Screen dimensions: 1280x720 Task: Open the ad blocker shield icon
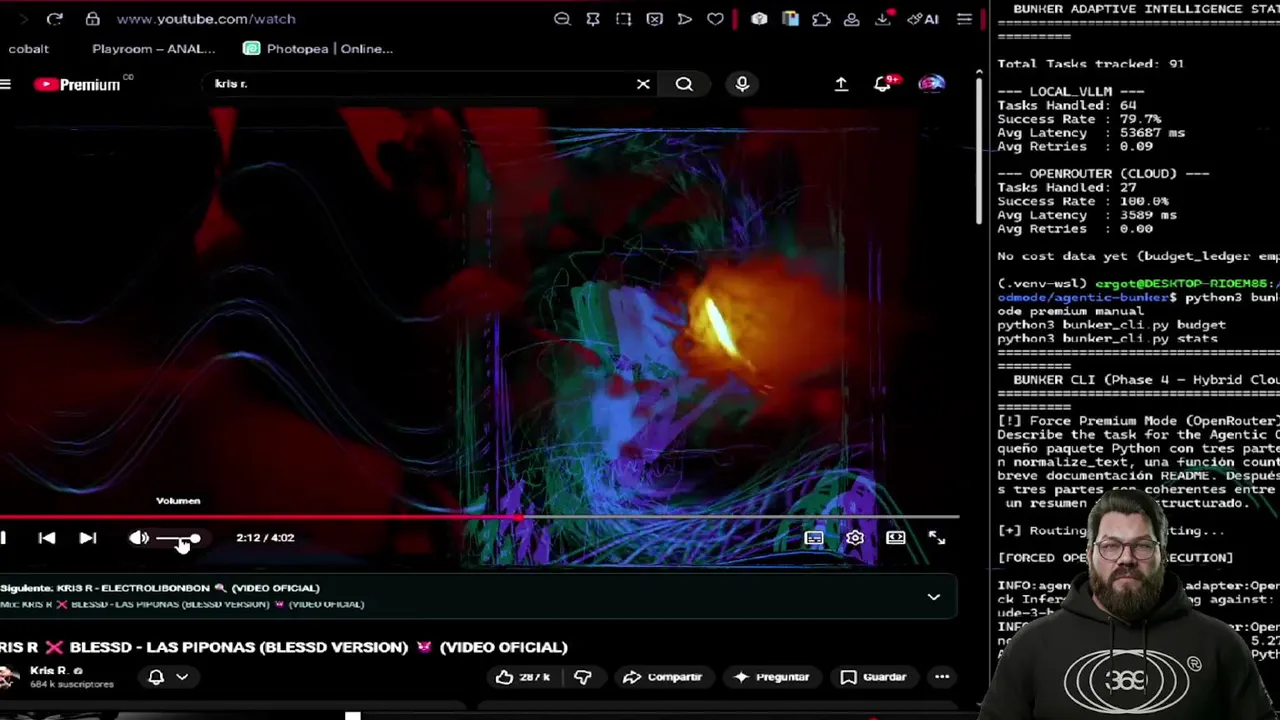[654, 18]
